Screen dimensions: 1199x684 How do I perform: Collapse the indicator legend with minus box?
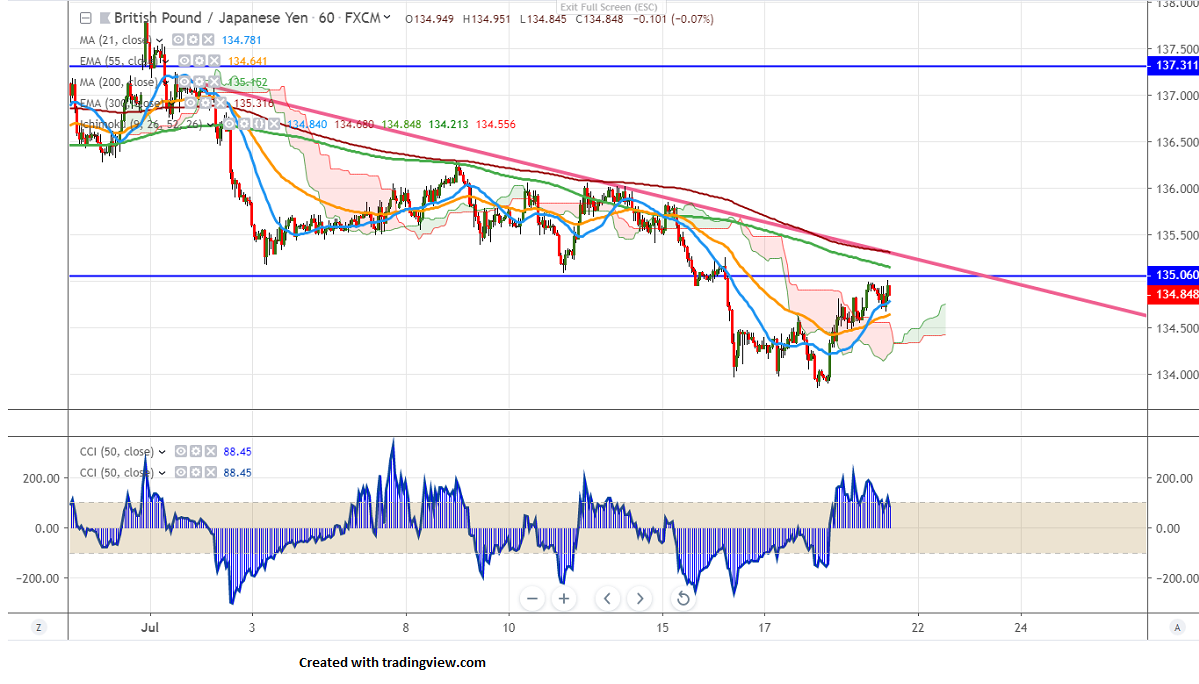click(86, 18)
